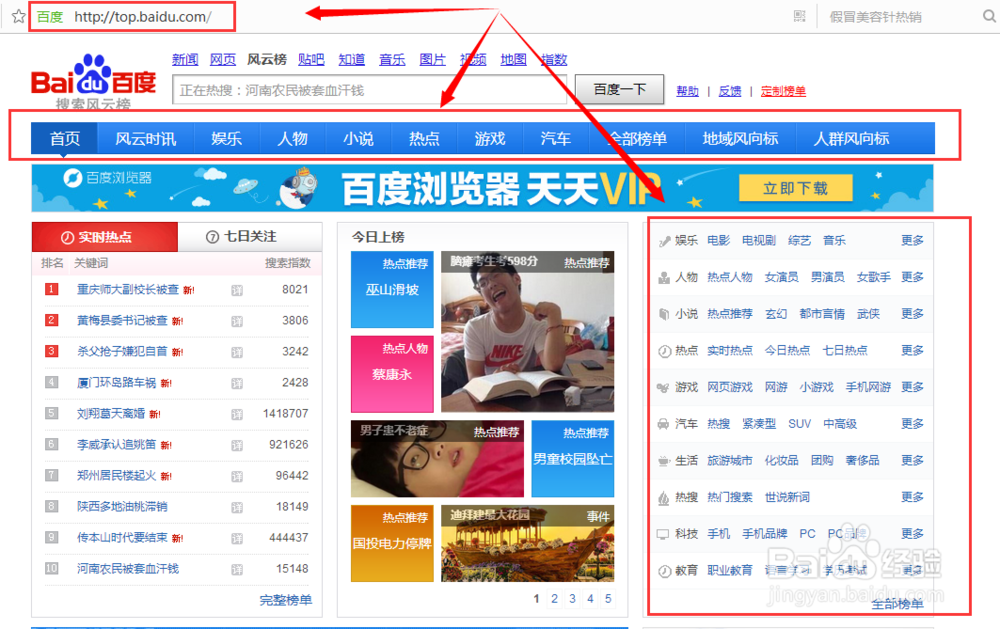Screen dimensions: 1000x629
Task: Click the Baidu search input field
Action: click(370, 90)
